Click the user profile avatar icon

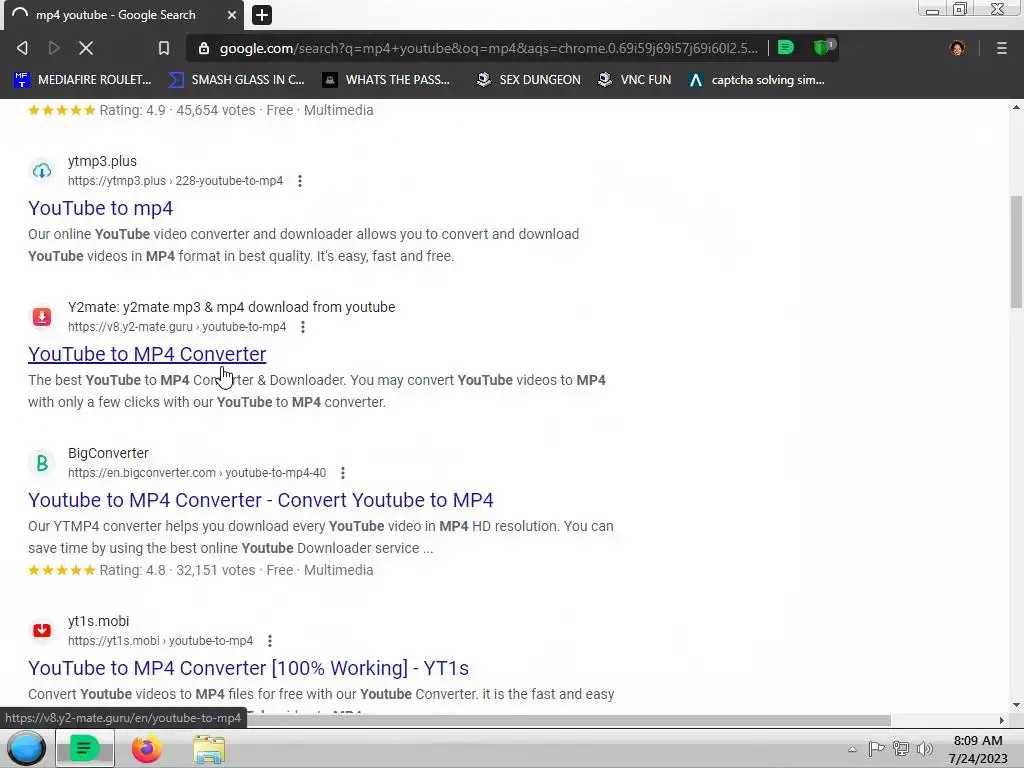(957, 48)
